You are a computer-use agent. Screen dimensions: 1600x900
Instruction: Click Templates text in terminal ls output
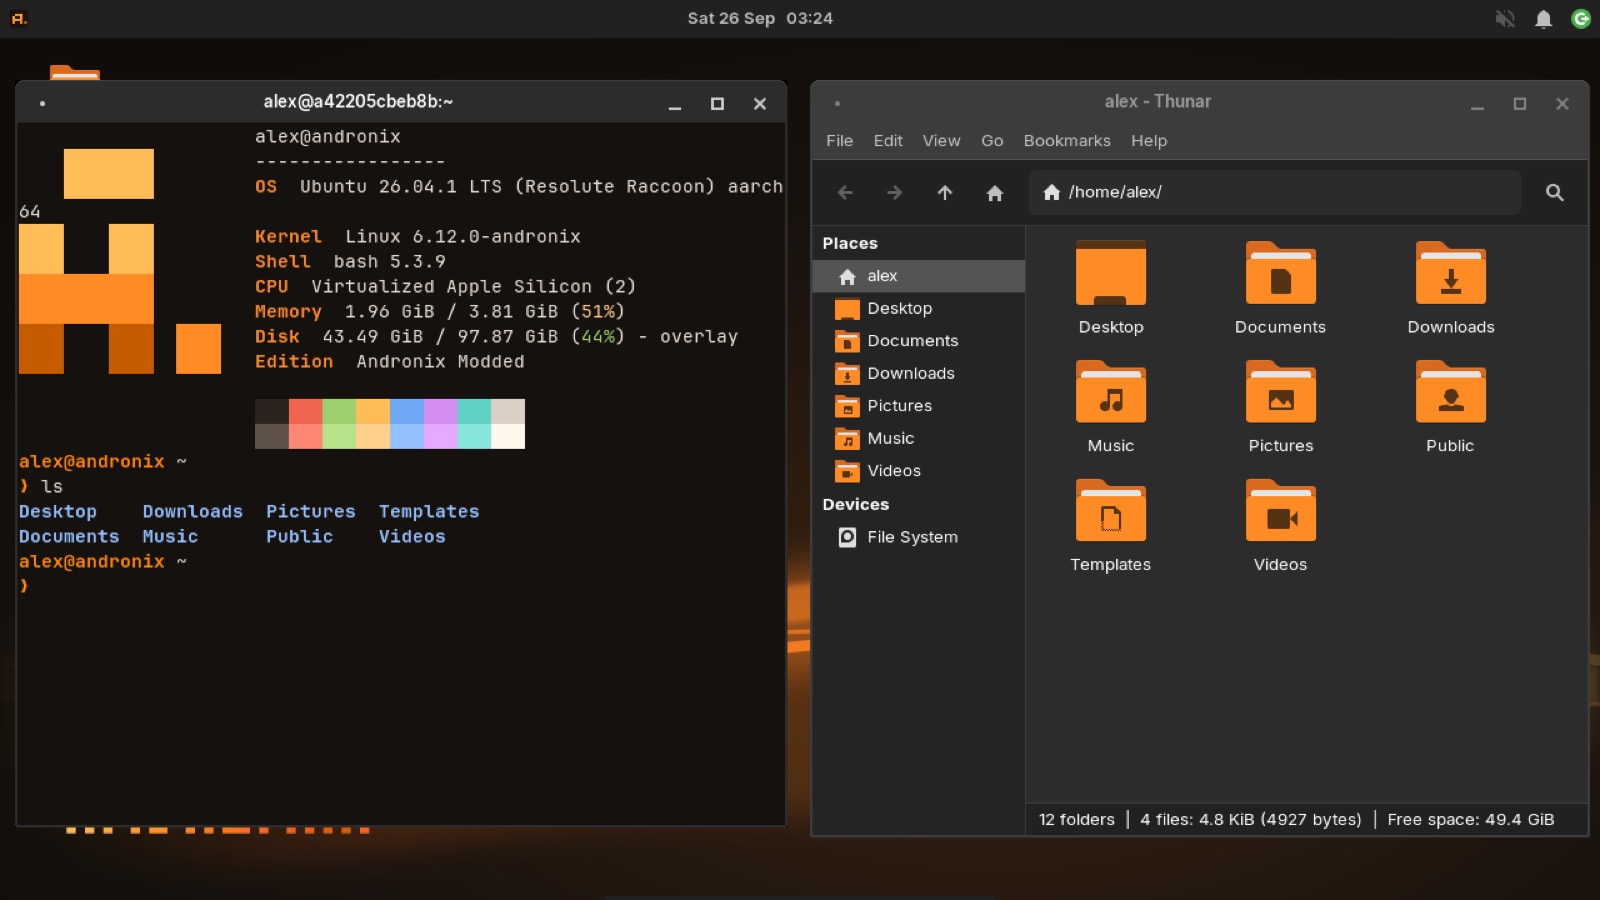click(x=429, y=511)
